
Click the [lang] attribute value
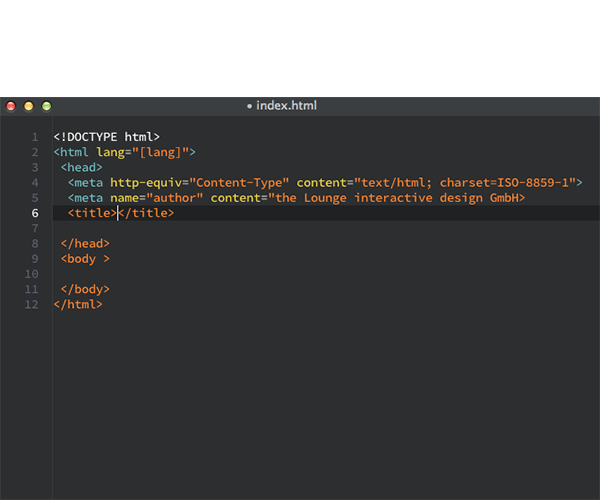(x=160, y=152)
